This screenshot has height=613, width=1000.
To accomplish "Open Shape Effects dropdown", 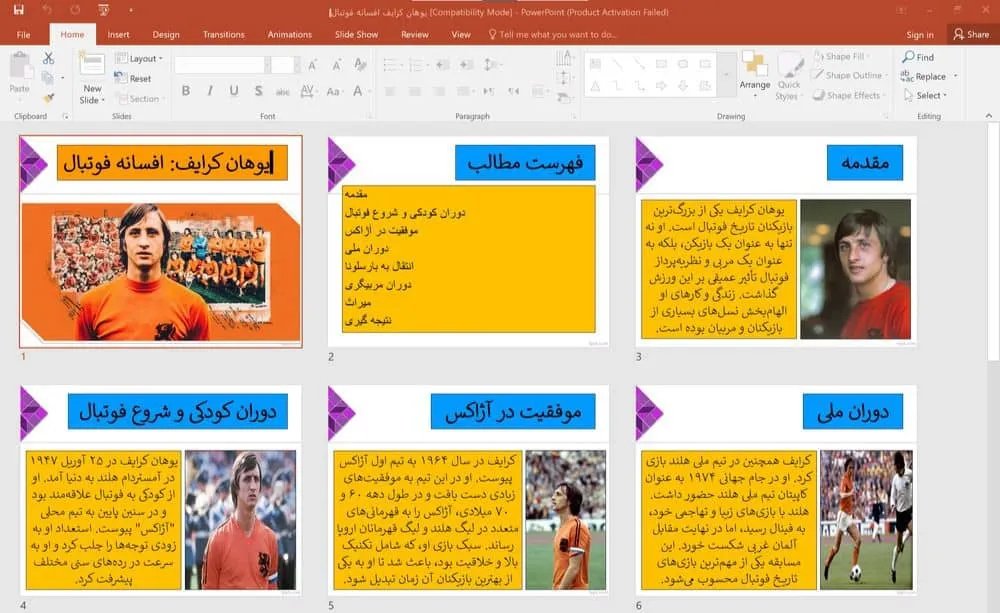I will (x=849, y=95).
